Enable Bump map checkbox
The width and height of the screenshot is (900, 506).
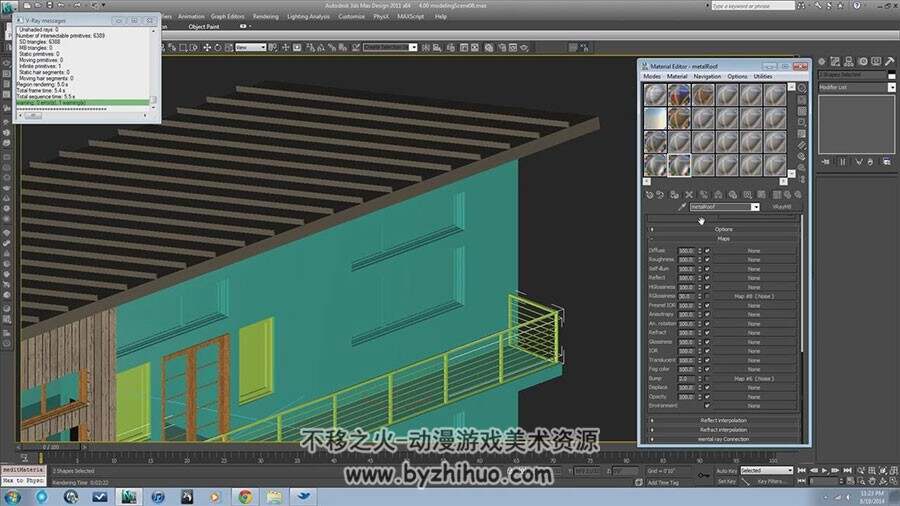click(707, 379)
